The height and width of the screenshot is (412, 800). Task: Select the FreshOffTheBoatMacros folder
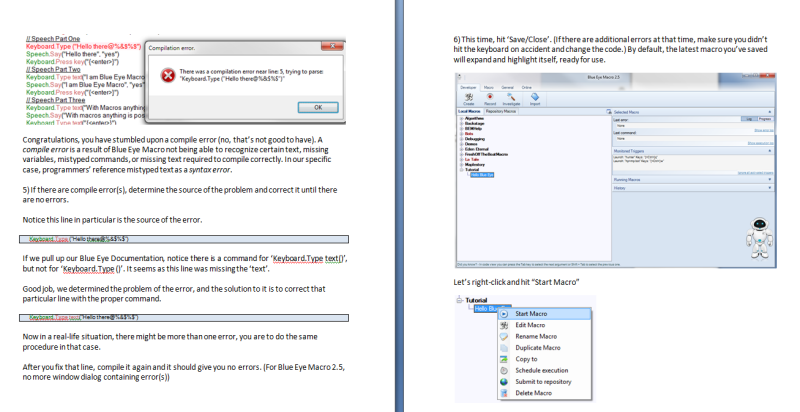(486, 154)
